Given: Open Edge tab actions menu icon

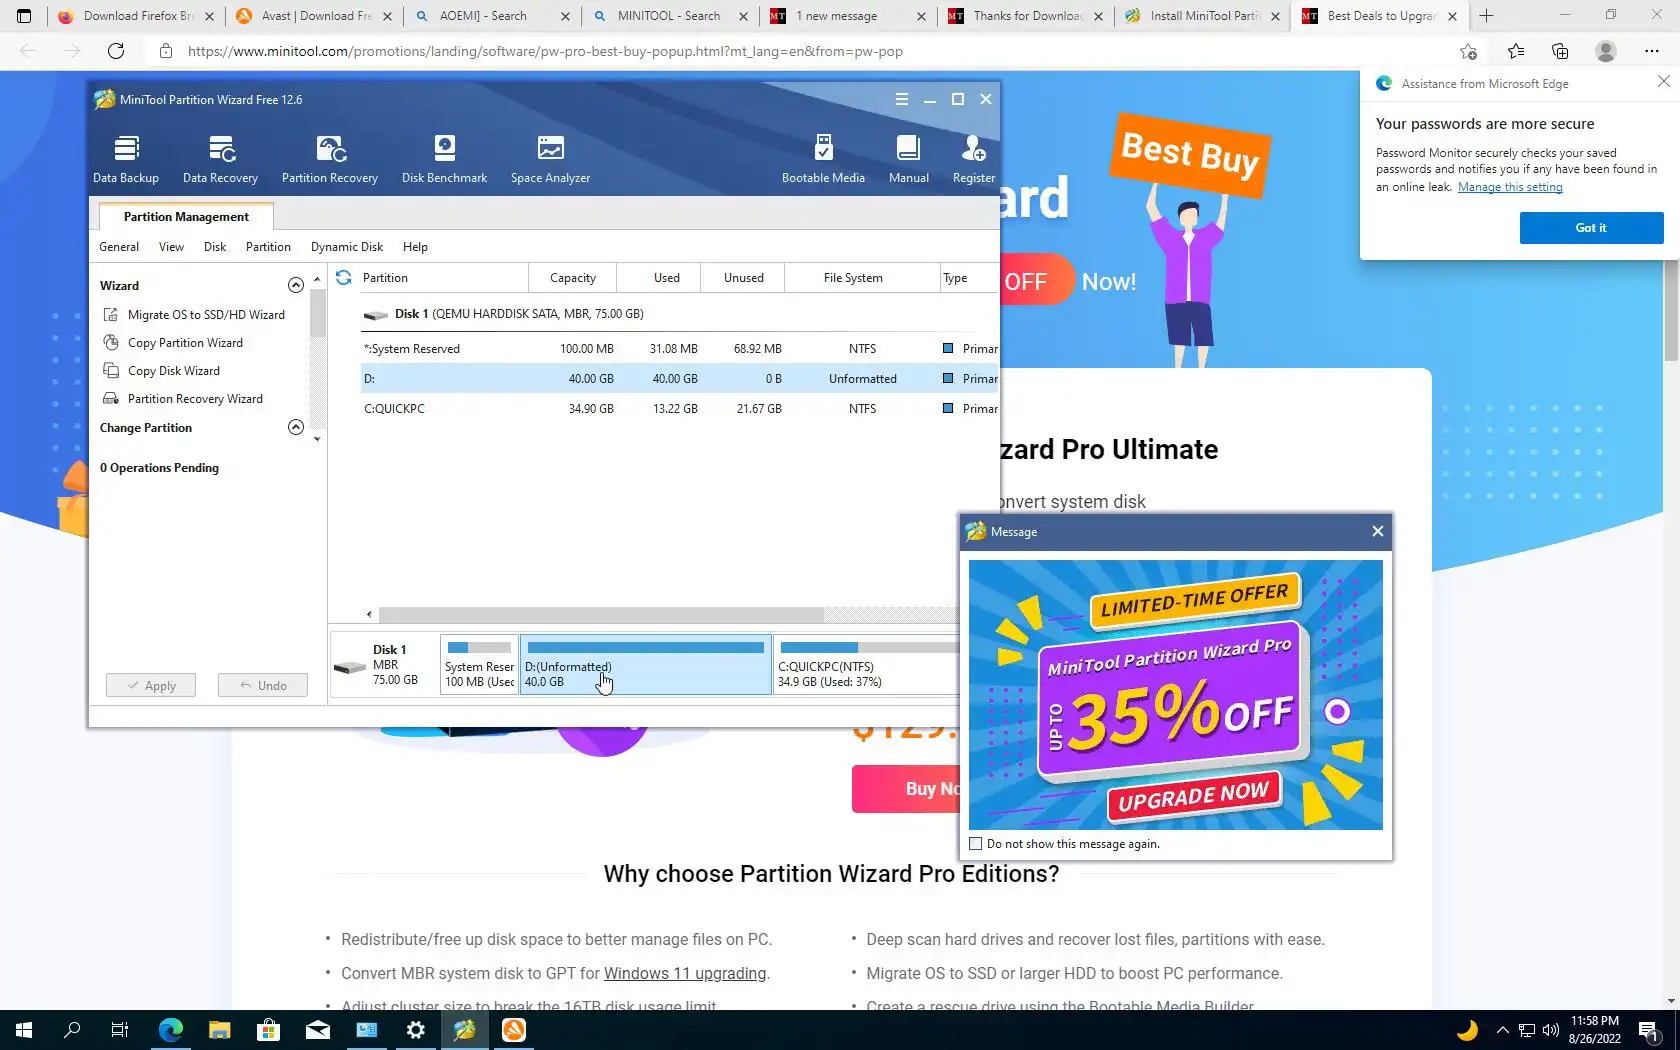Looking at the screenshot, I should point(24,16).
